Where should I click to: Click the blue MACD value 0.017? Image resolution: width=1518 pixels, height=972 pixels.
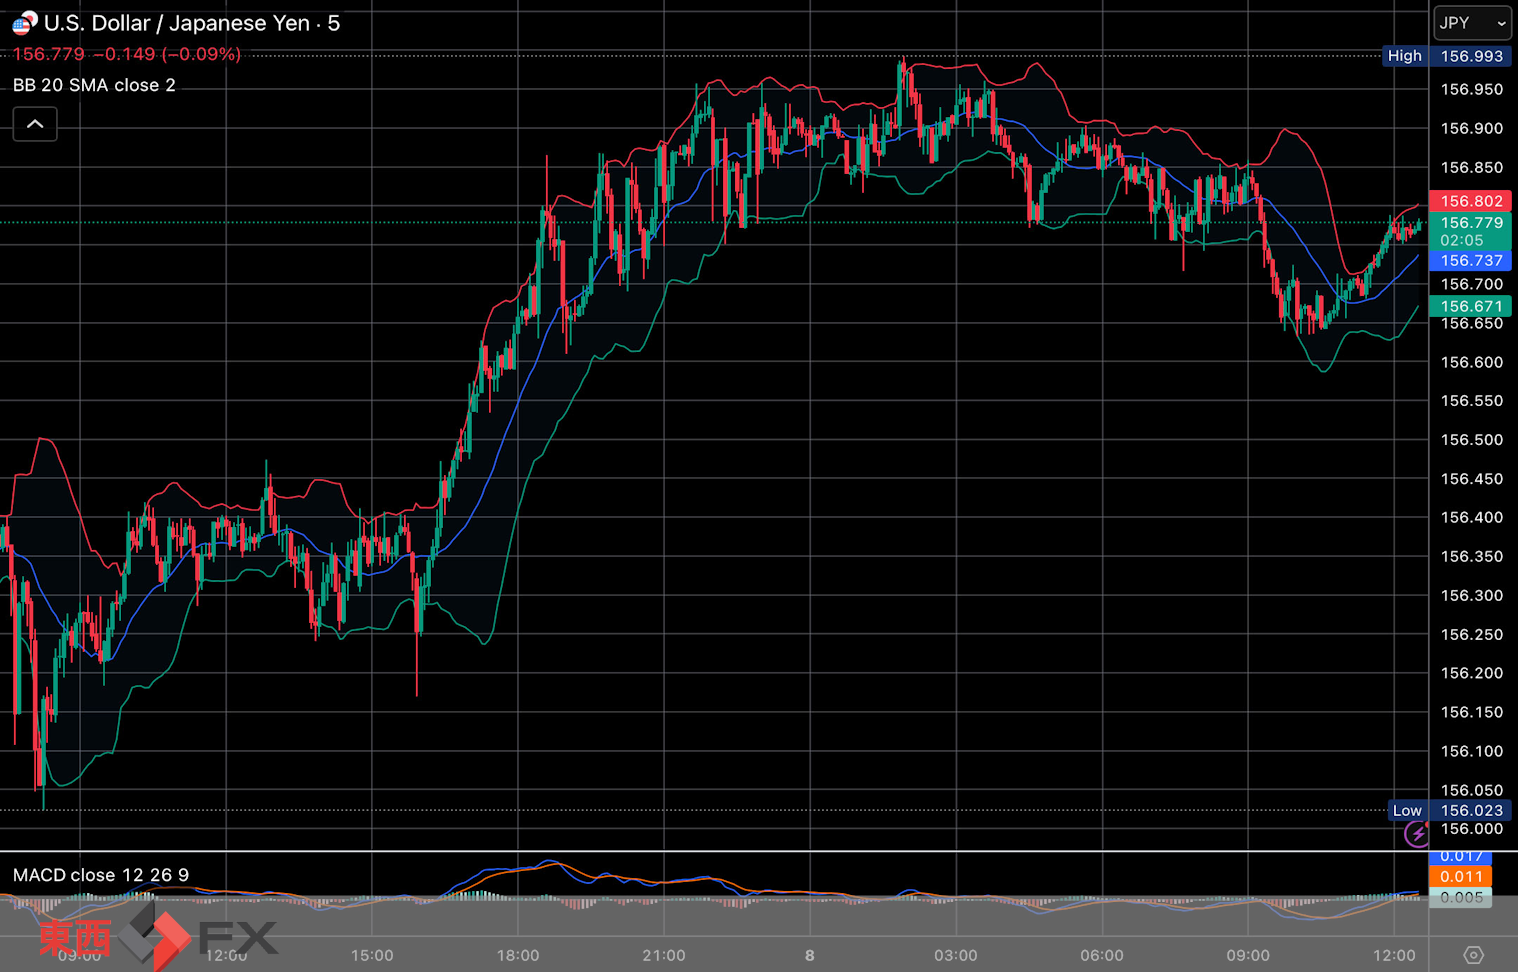click(x=1461, y=856)
